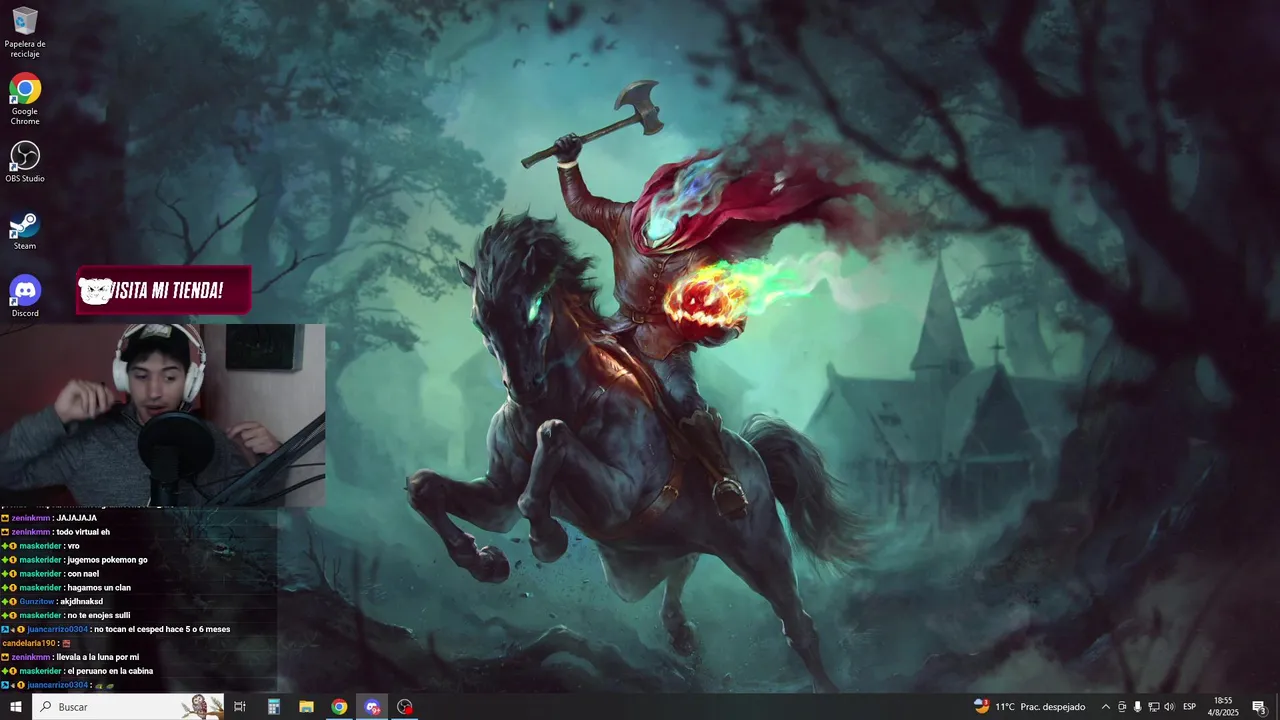The height and width of the screenshot is (720, 1280).
Task: Click chat message 'con nael'
Action: point(85,574)
